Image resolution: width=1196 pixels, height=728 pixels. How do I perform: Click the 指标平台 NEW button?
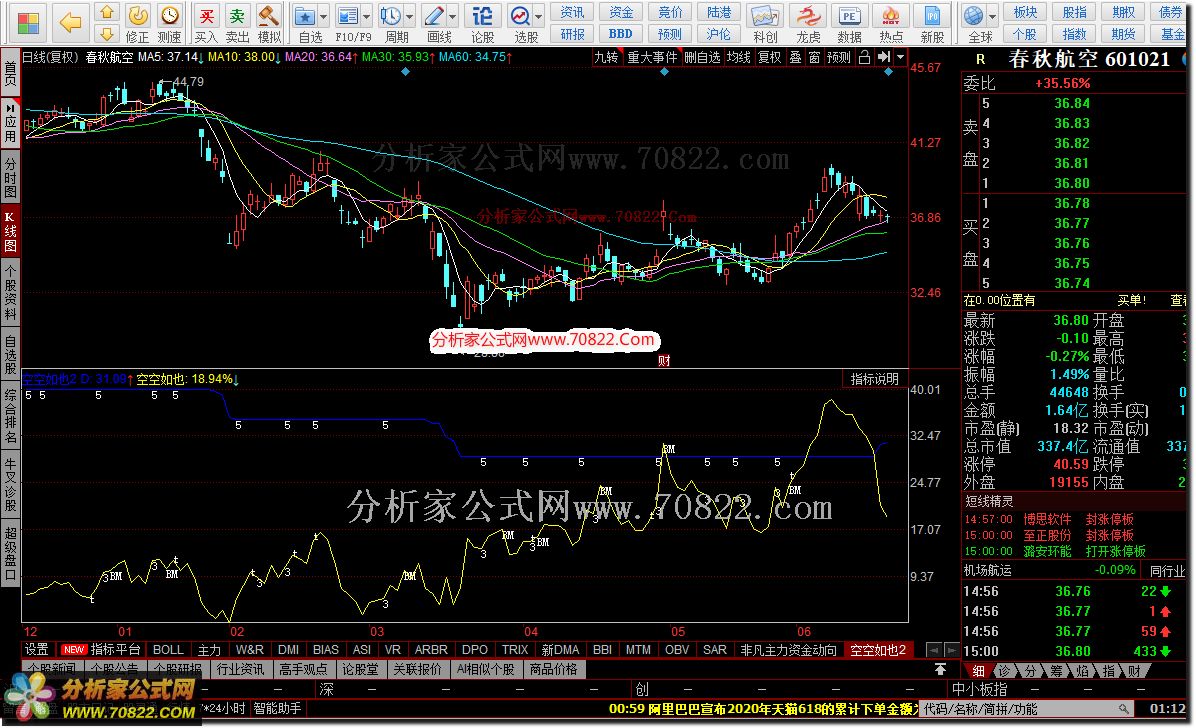pos(101,649)
